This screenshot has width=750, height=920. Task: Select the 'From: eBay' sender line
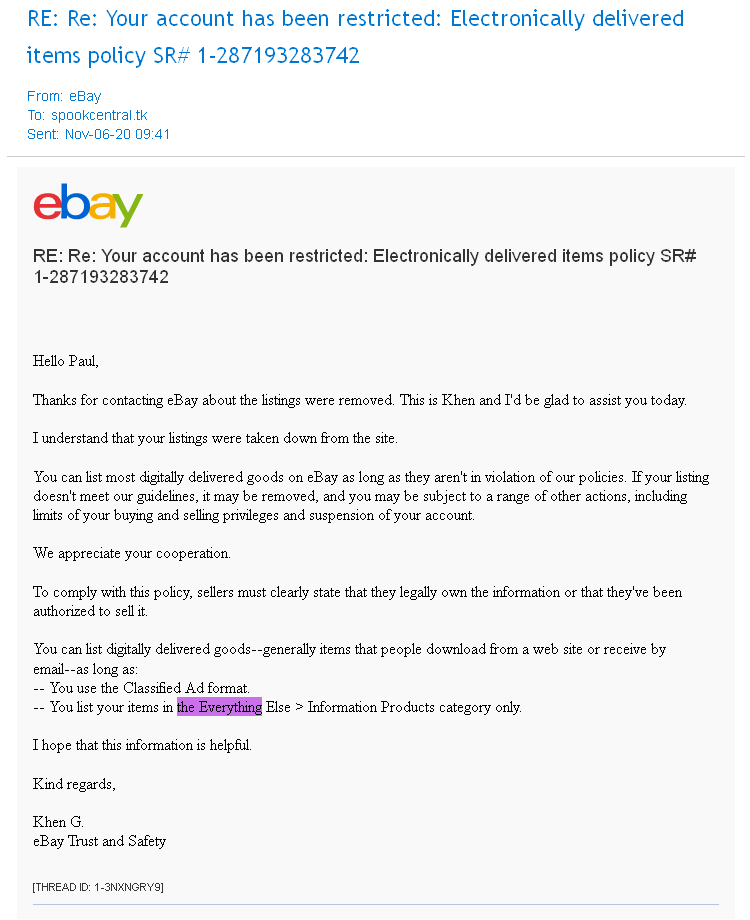tap(64, 96)
